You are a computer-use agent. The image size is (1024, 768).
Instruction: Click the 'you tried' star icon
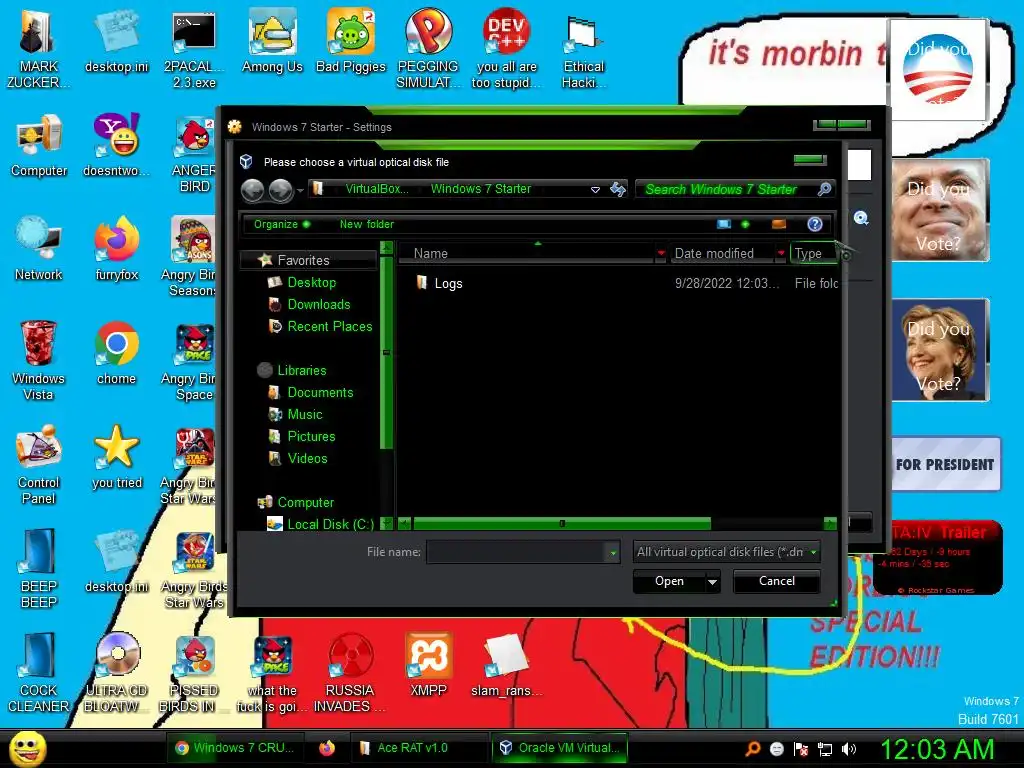(x=116, y=458)
